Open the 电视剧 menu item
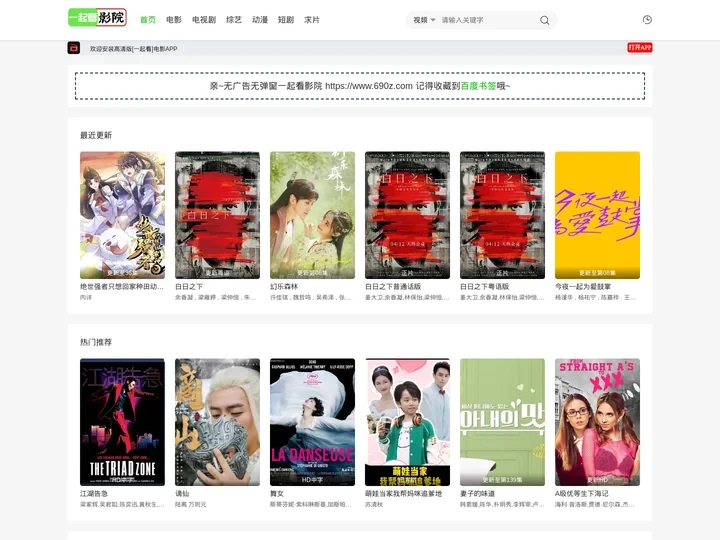Viewport: 720px width, 540px height. [204, 20]
